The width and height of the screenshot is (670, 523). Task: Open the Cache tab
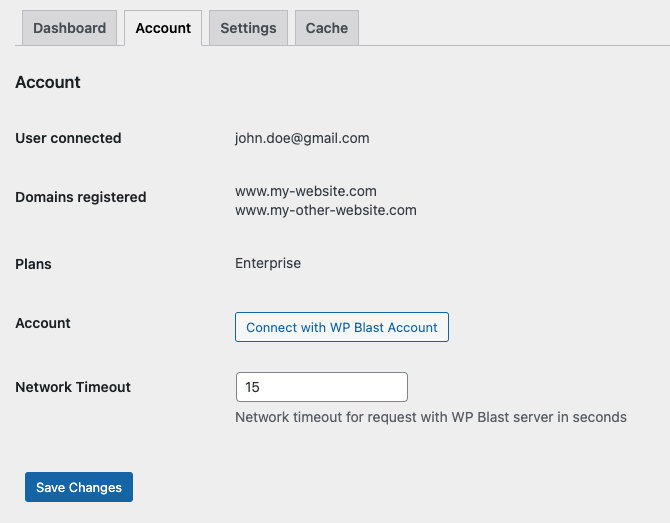pos(326,28)
